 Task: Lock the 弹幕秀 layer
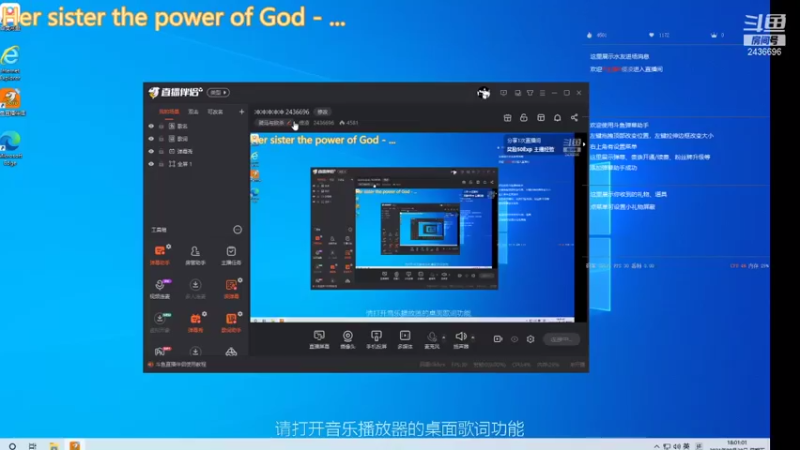(161, 152)
